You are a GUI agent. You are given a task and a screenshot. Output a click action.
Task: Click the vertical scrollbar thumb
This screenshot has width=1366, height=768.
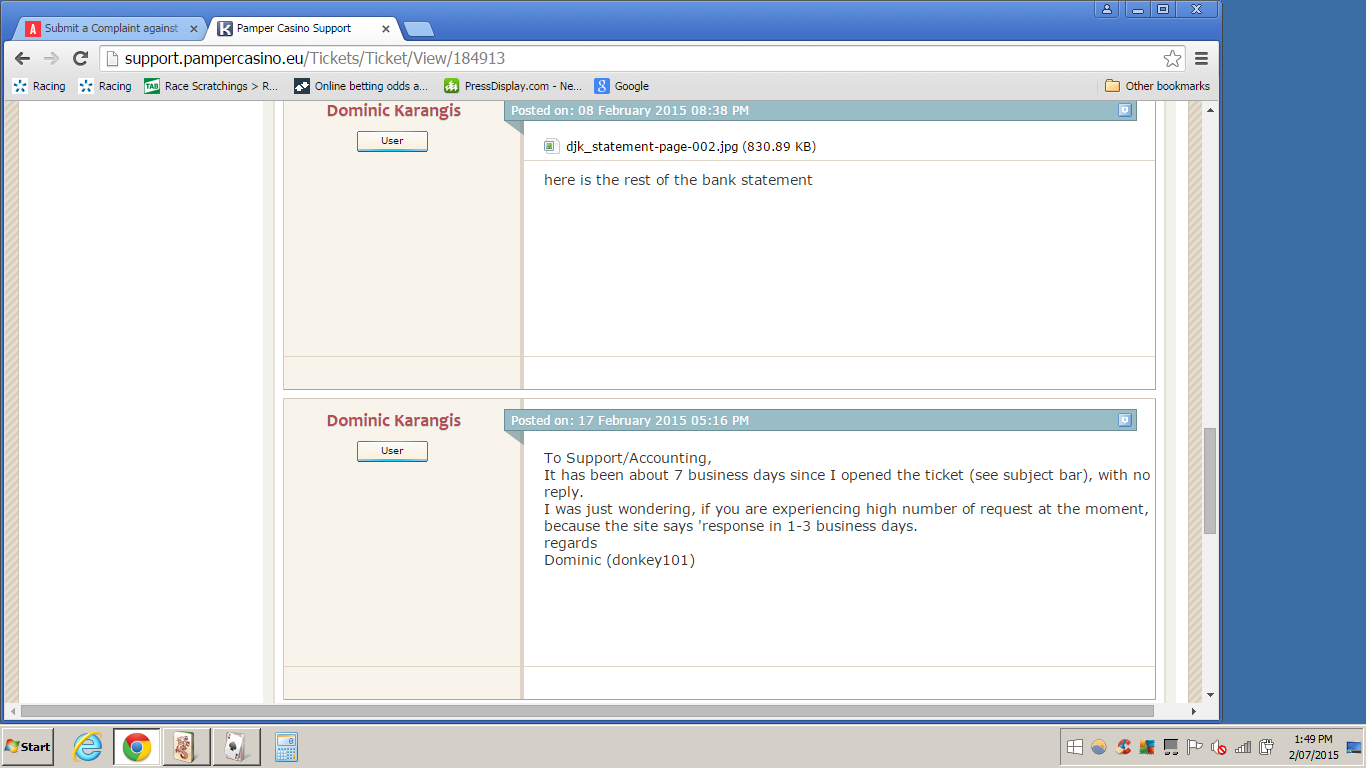point(1210,480)
